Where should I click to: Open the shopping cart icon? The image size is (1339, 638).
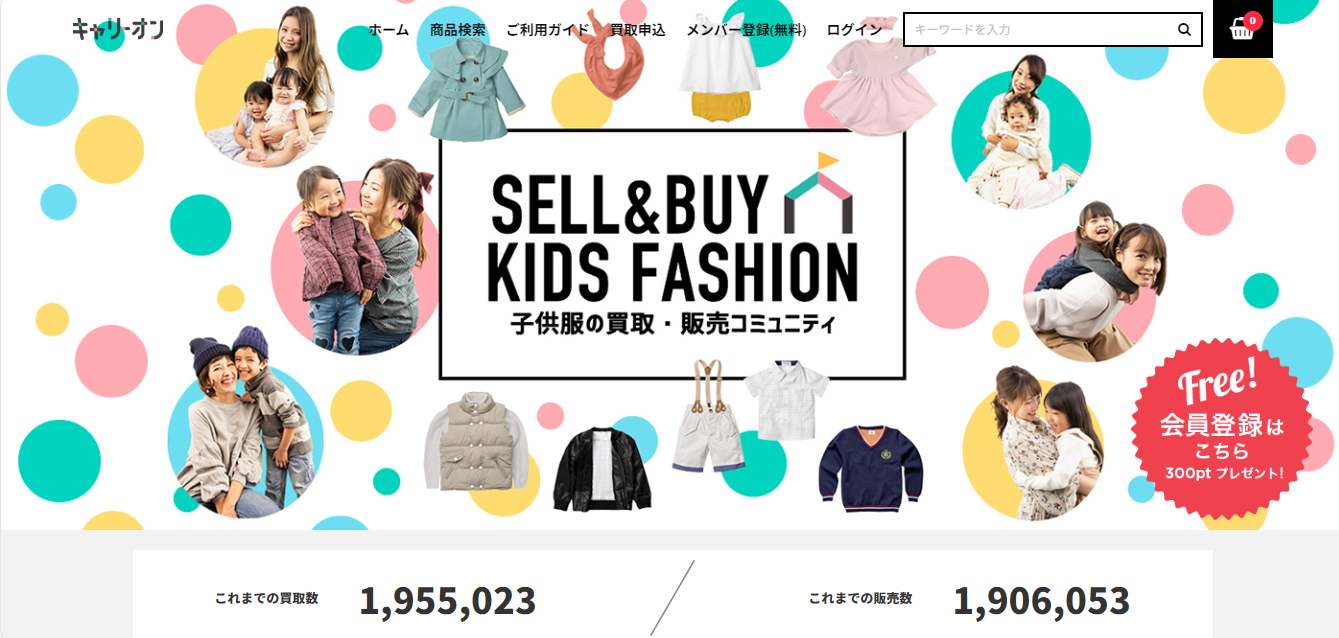click(x=1241, y=30)
